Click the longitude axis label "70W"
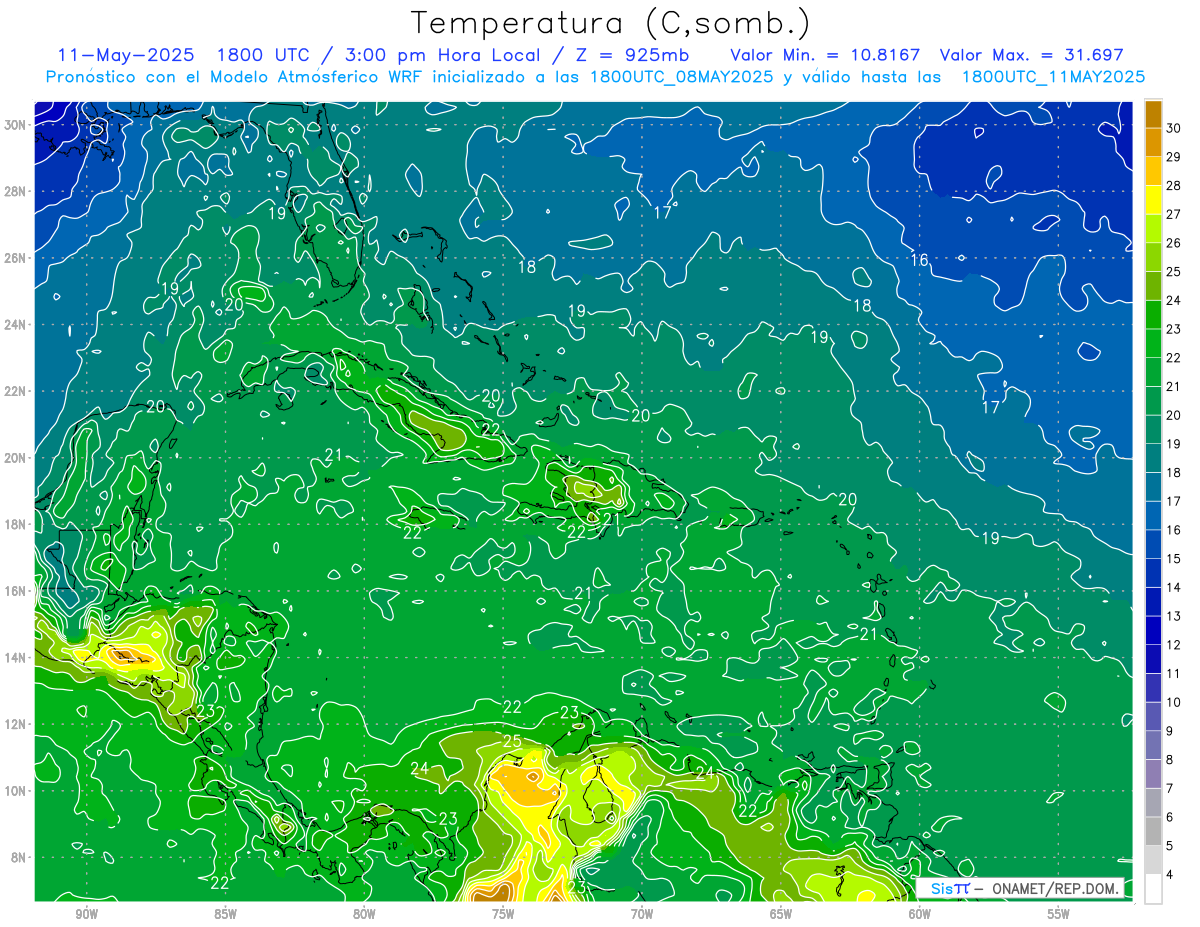This screenshot has width=1200, height=927. tap(642, 914)
